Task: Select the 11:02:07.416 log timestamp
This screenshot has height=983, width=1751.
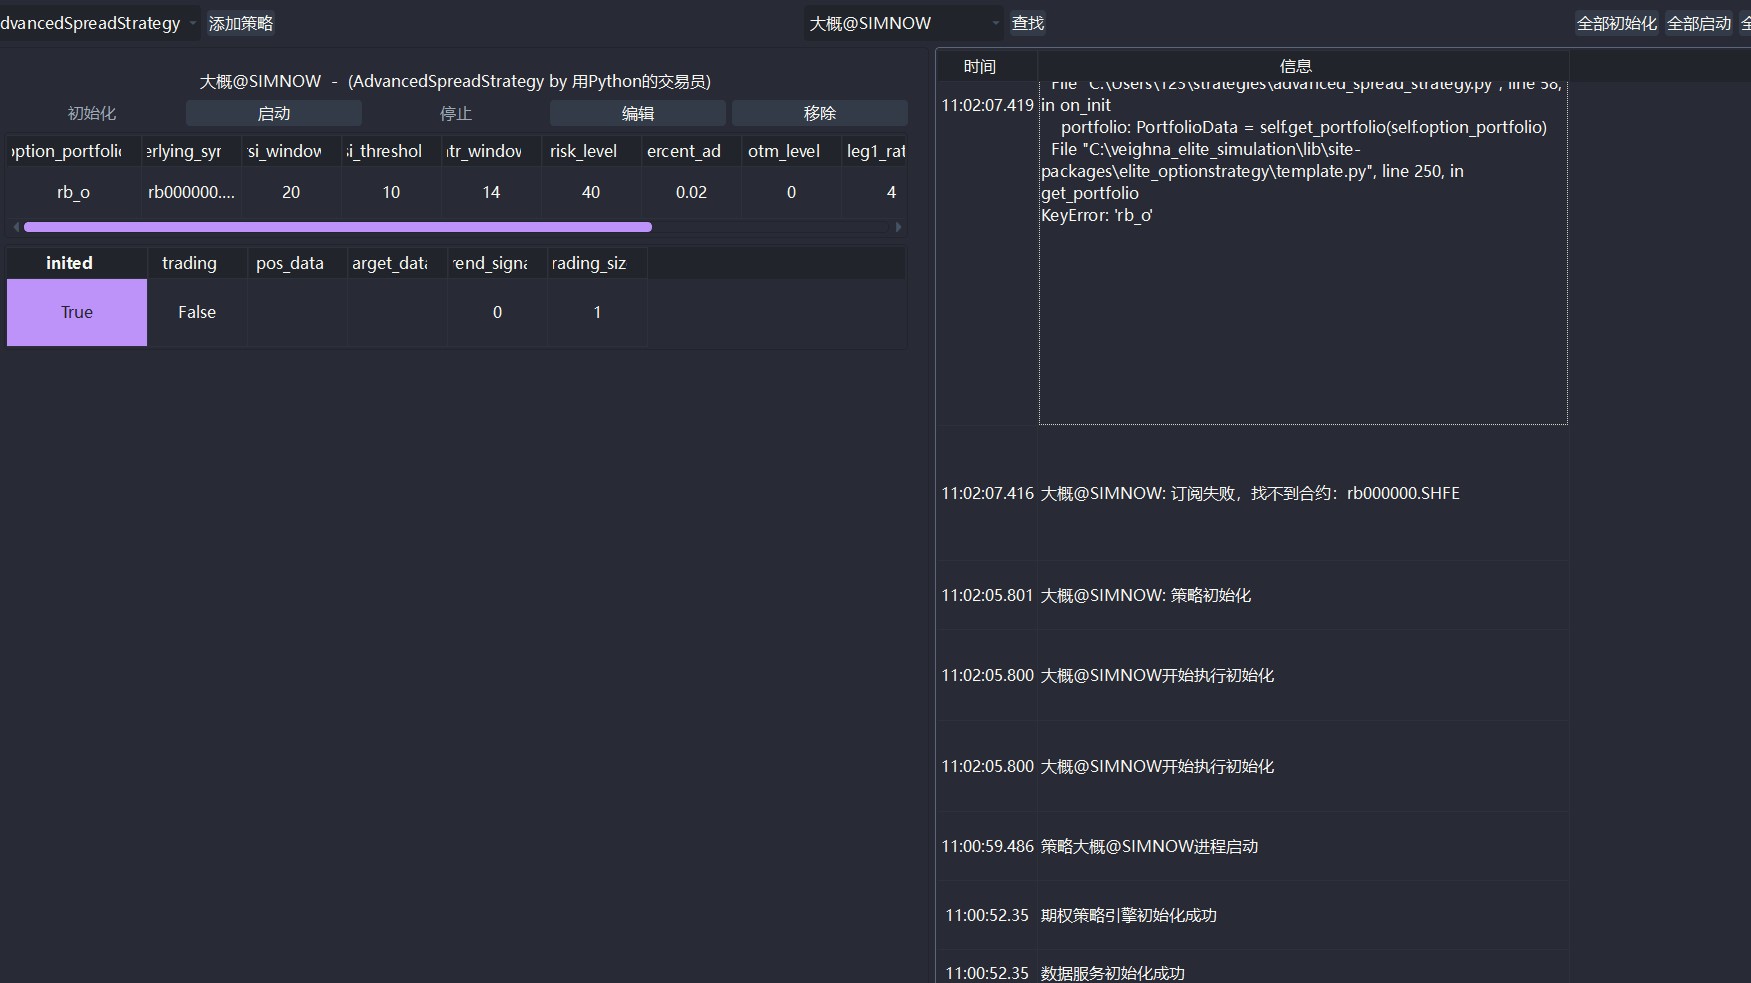Action: pyautogui.click(x=987, y=493)
